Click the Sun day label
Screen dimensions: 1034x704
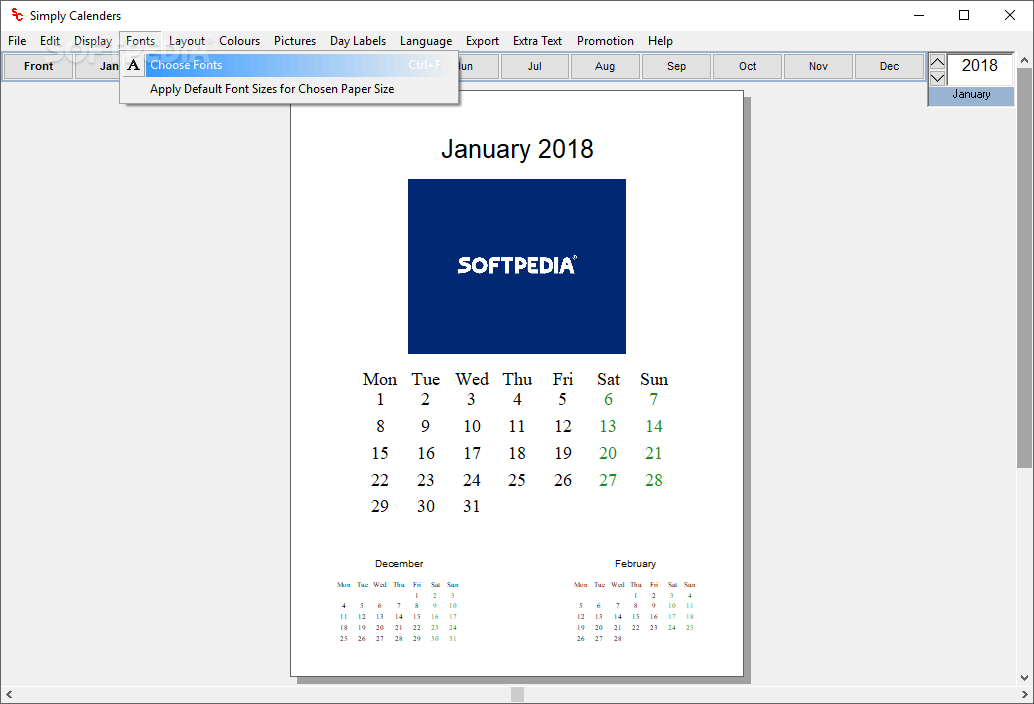point(654,380)
